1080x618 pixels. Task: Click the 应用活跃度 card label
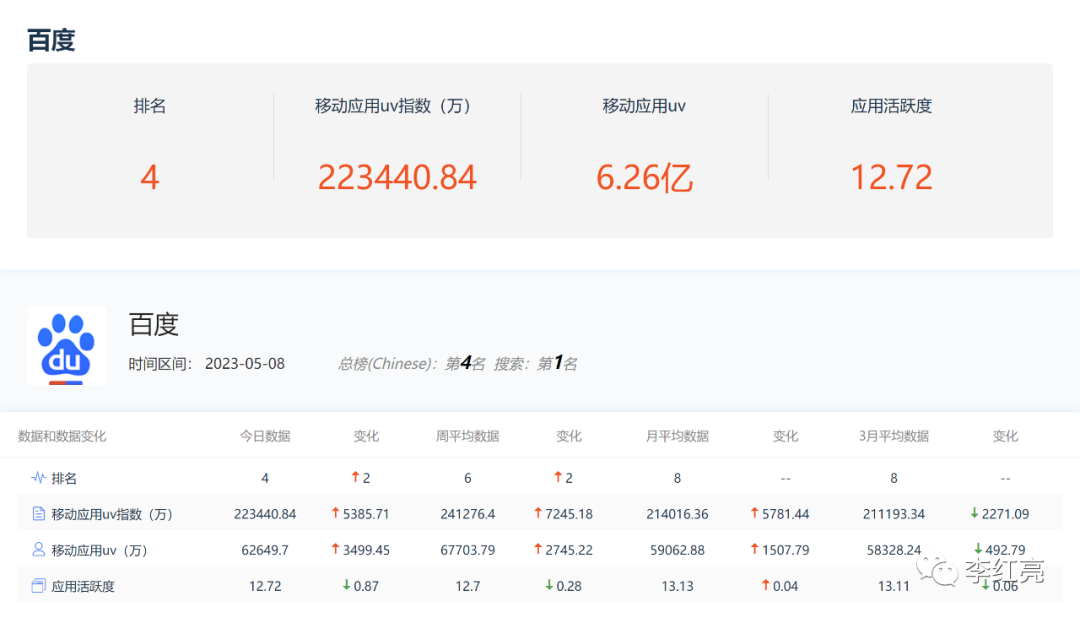tap(891, 106)
